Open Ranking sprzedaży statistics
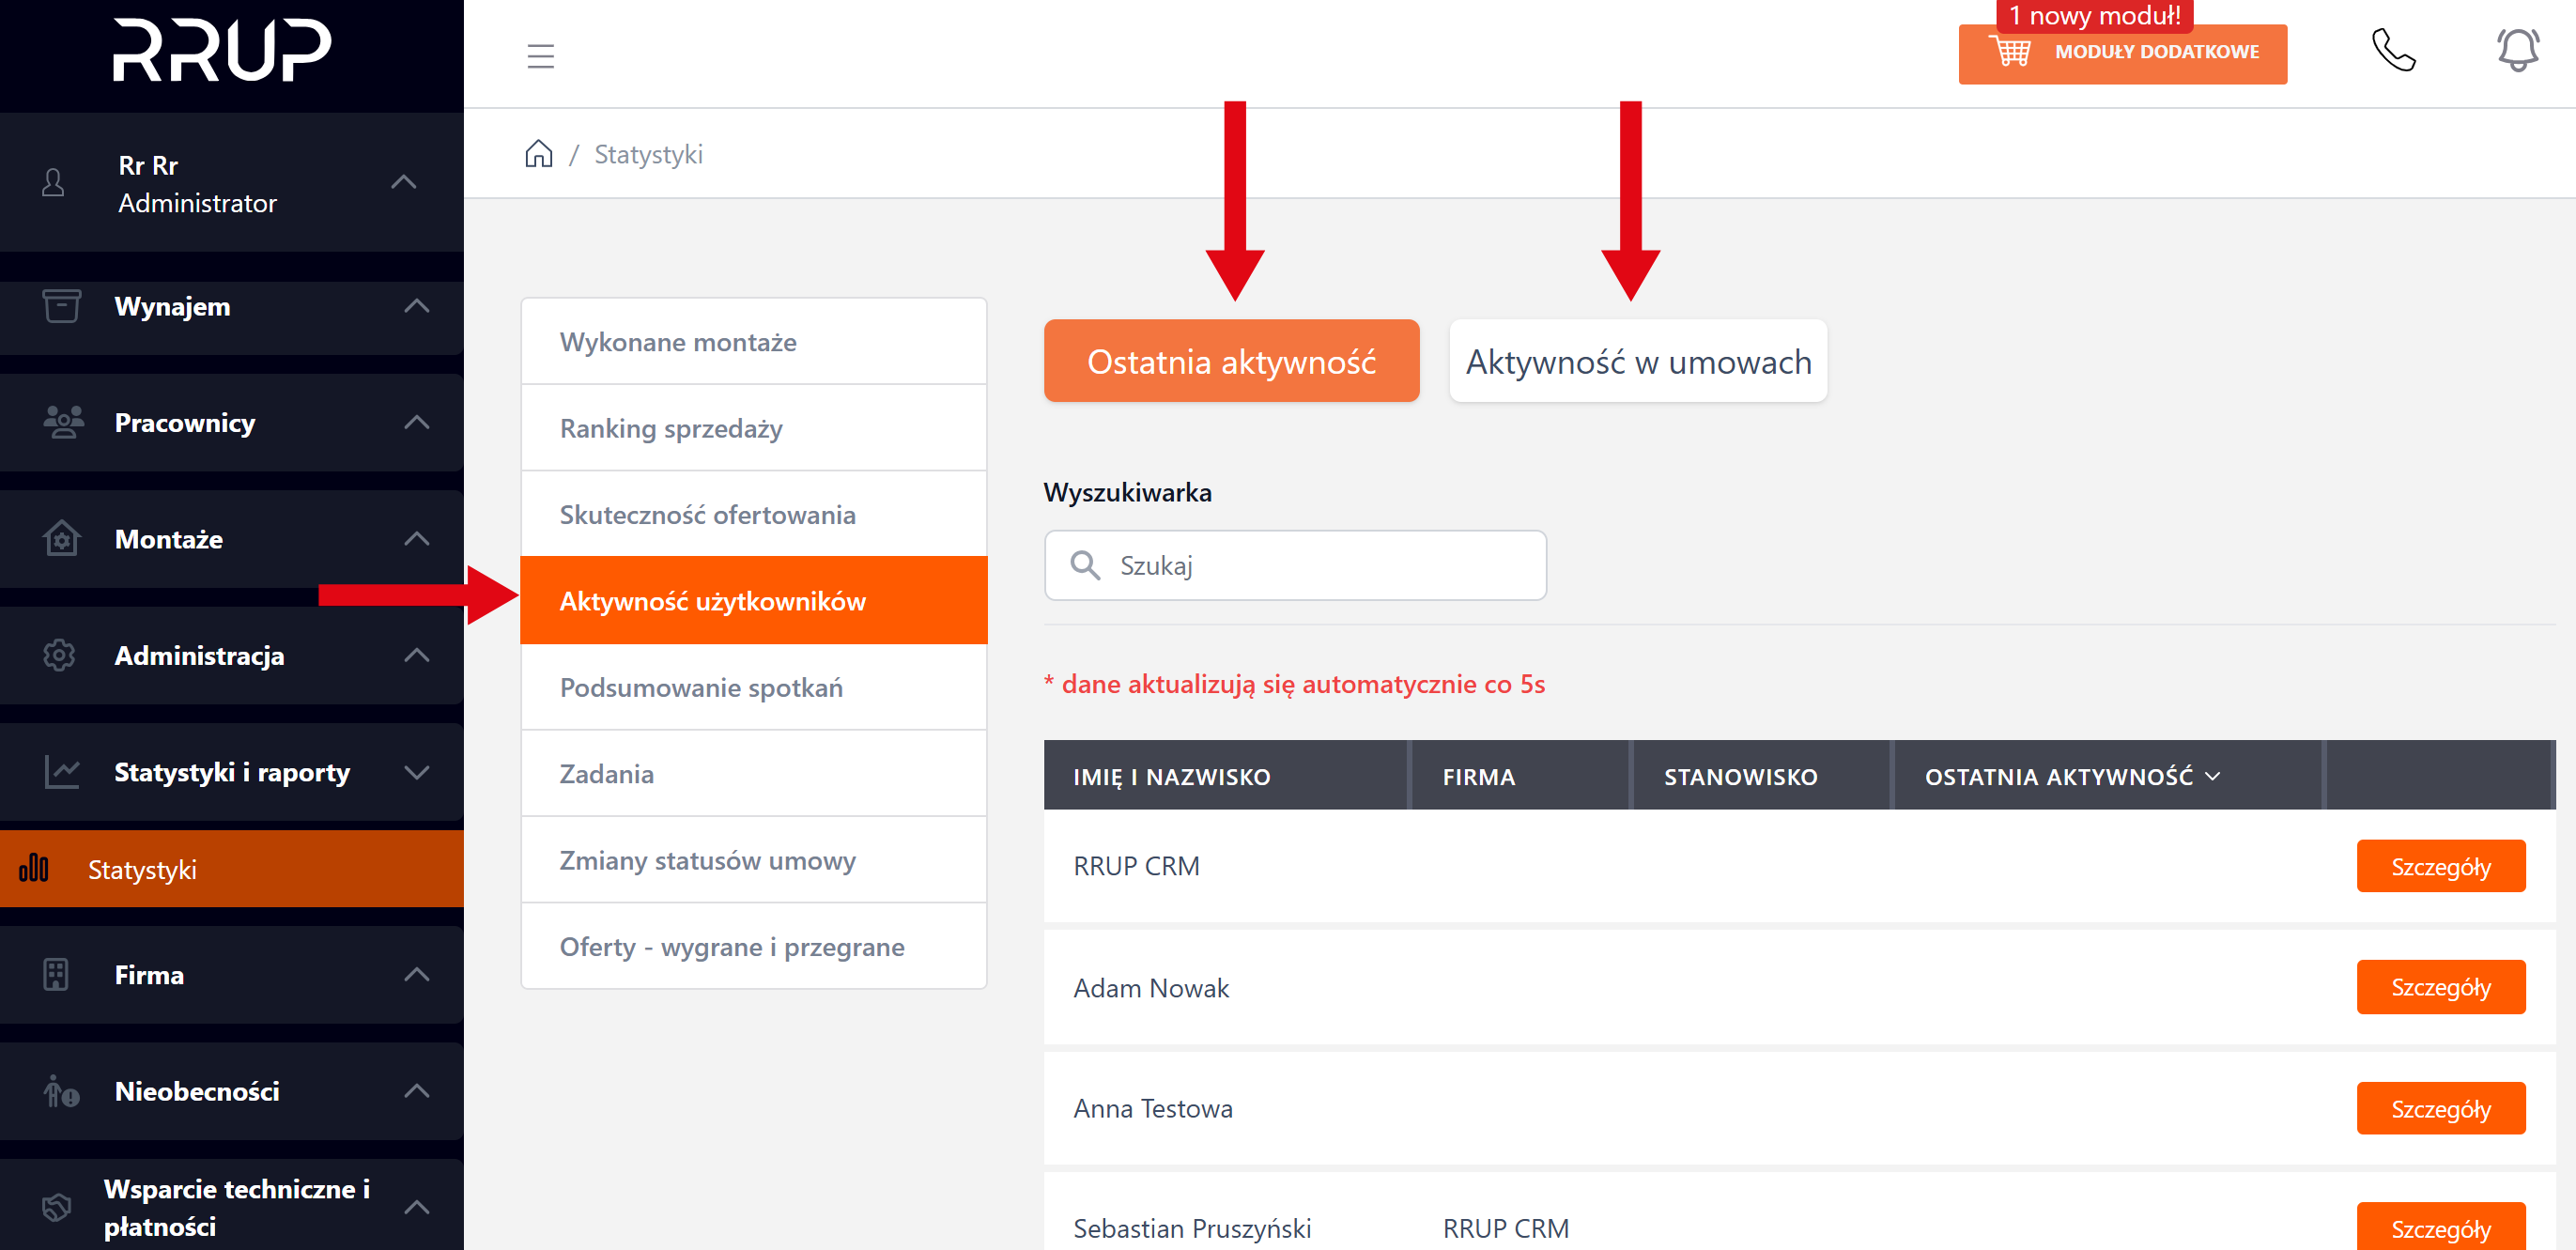The width and height of the screenshot is (2576, 1250). coord(671,428)
